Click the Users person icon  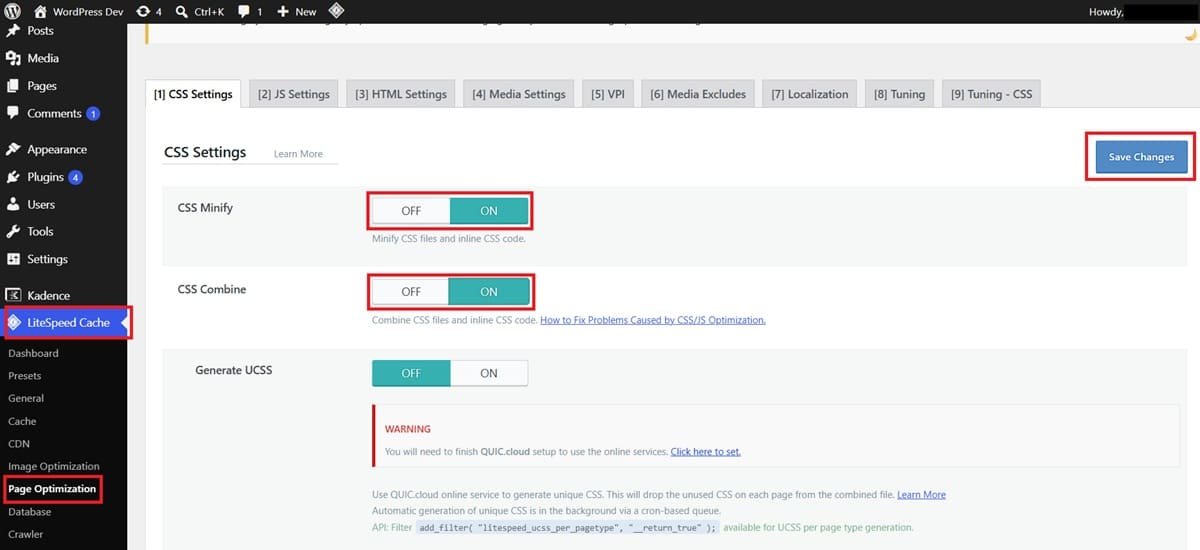[13, 204]
